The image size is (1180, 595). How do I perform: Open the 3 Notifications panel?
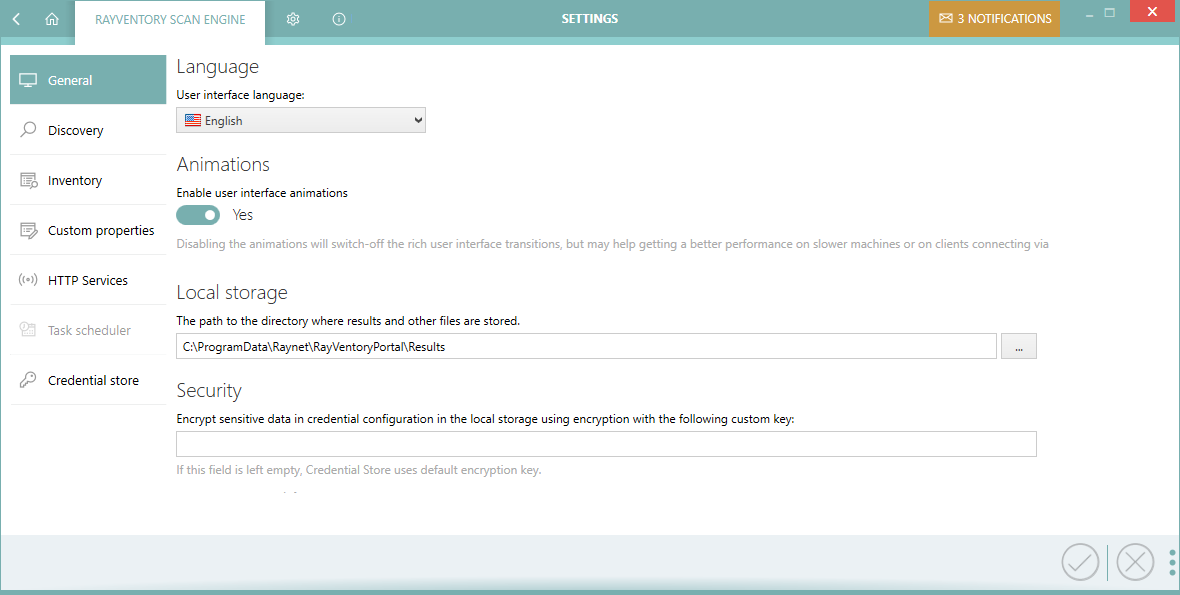(x=994, y=18)
